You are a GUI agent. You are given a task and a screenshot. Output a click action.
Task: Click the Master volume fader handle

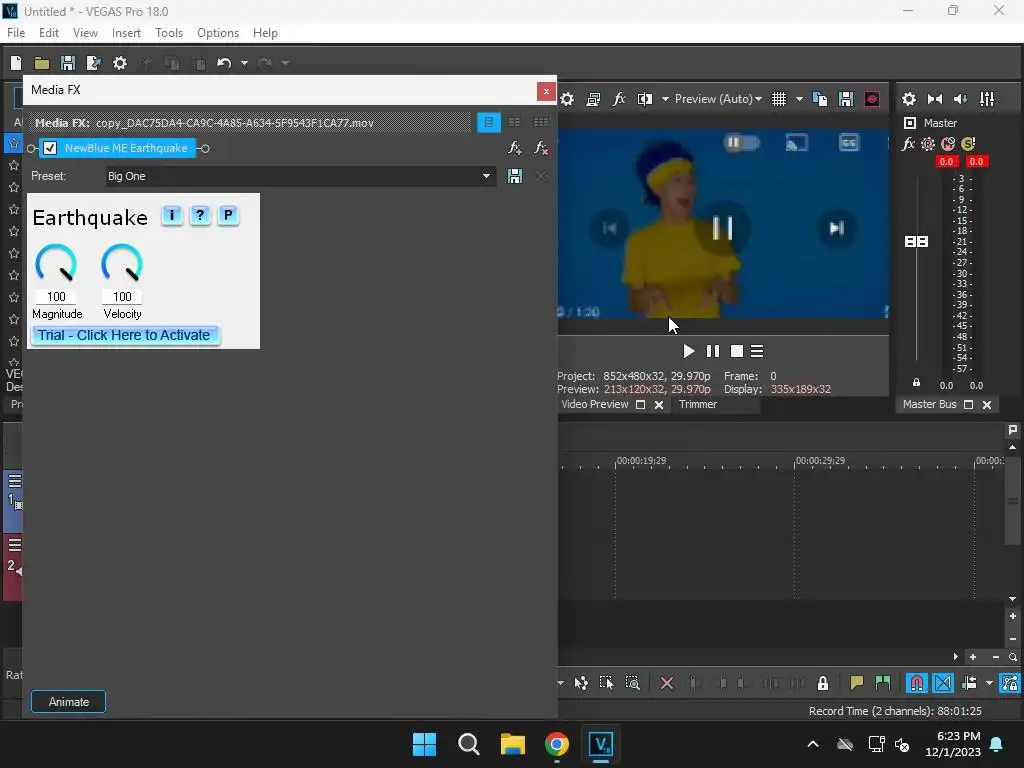pyautogui.click(x=916, y=242)
